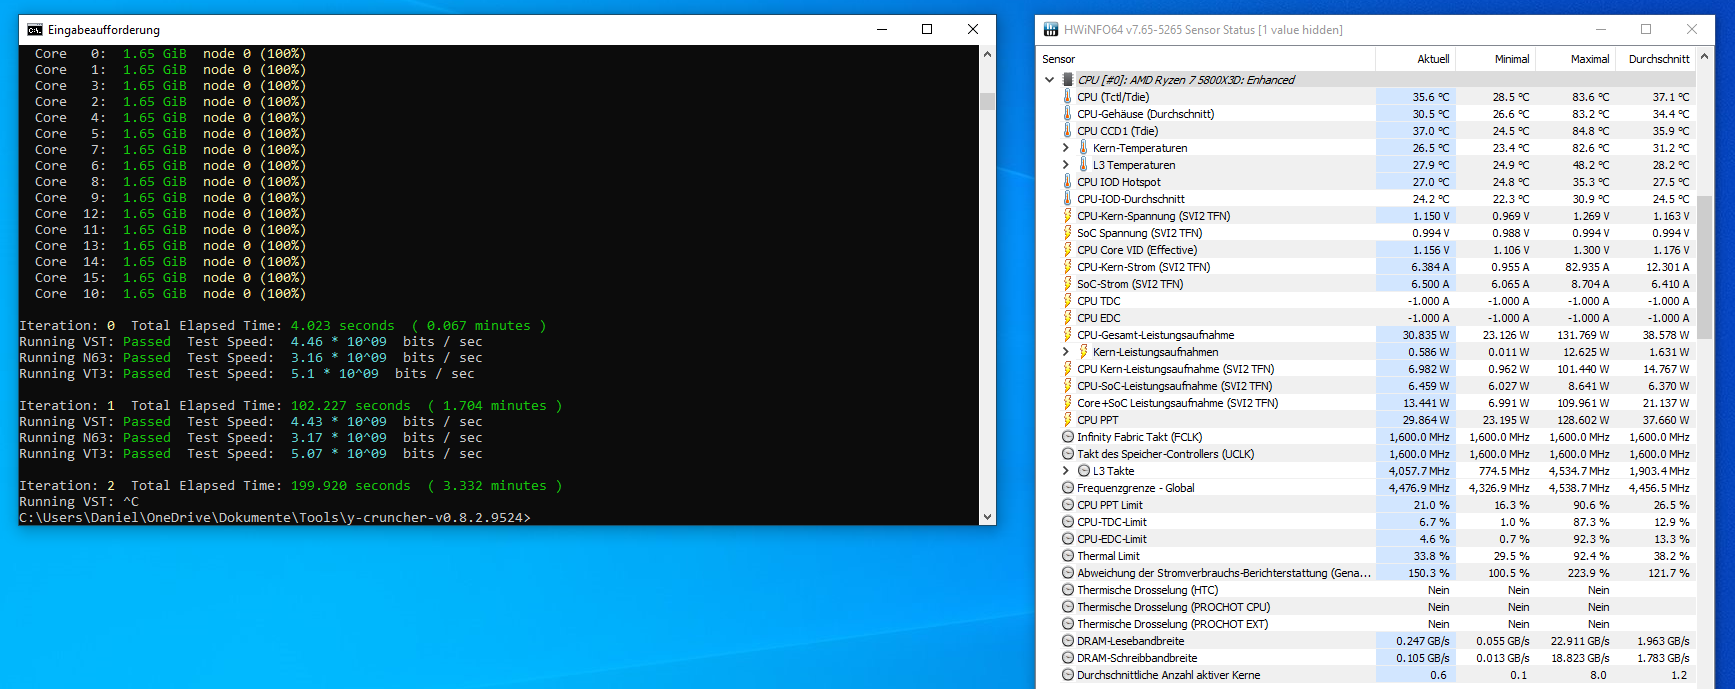Click the Sensor column header

pos(1206,59)
